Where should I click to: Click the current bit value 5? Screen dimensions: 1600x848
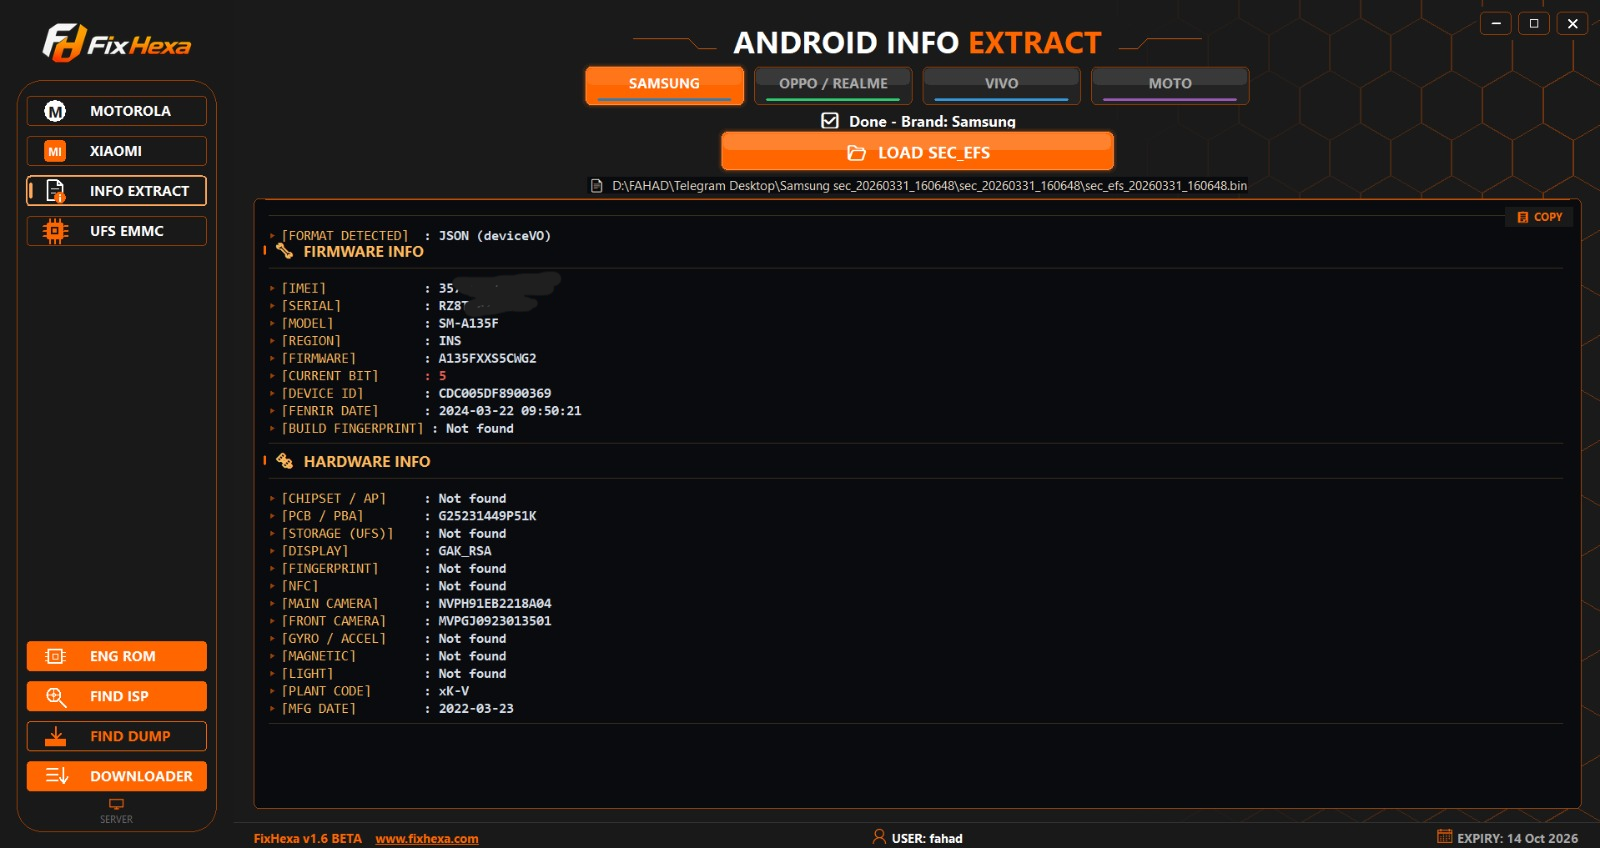point(442,376)
